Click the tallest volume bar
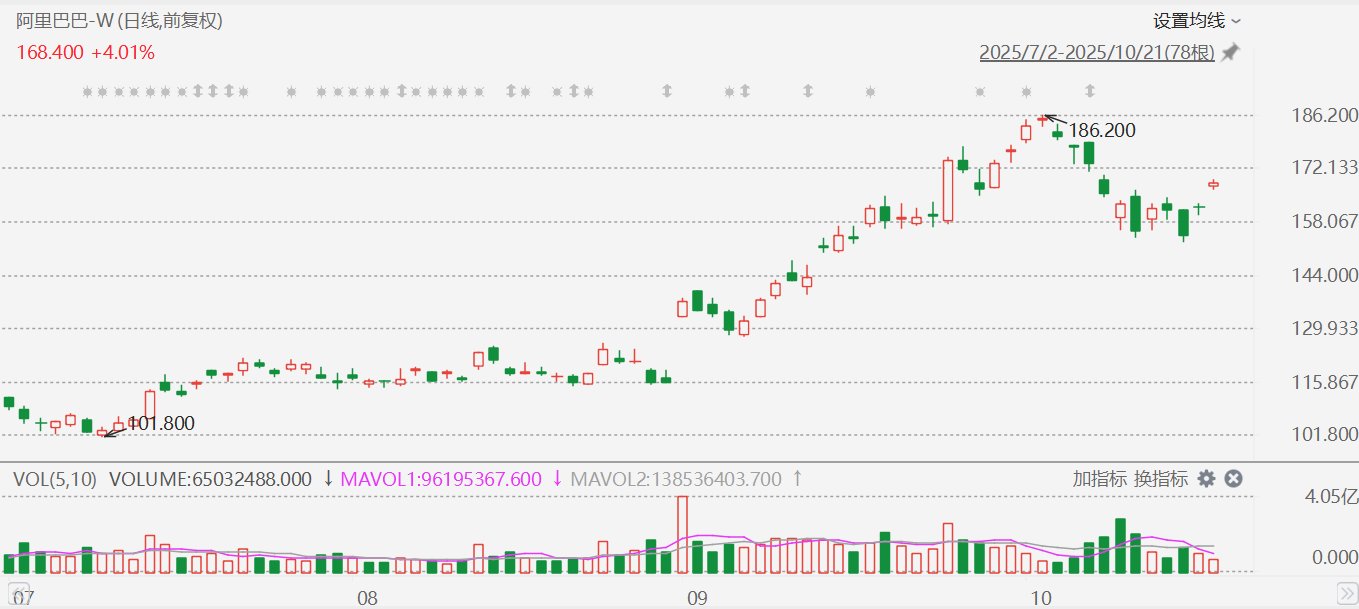Image resolution: width=1359 pixels, height=609 pixels. pyautogui.click(x=683, y=534)
